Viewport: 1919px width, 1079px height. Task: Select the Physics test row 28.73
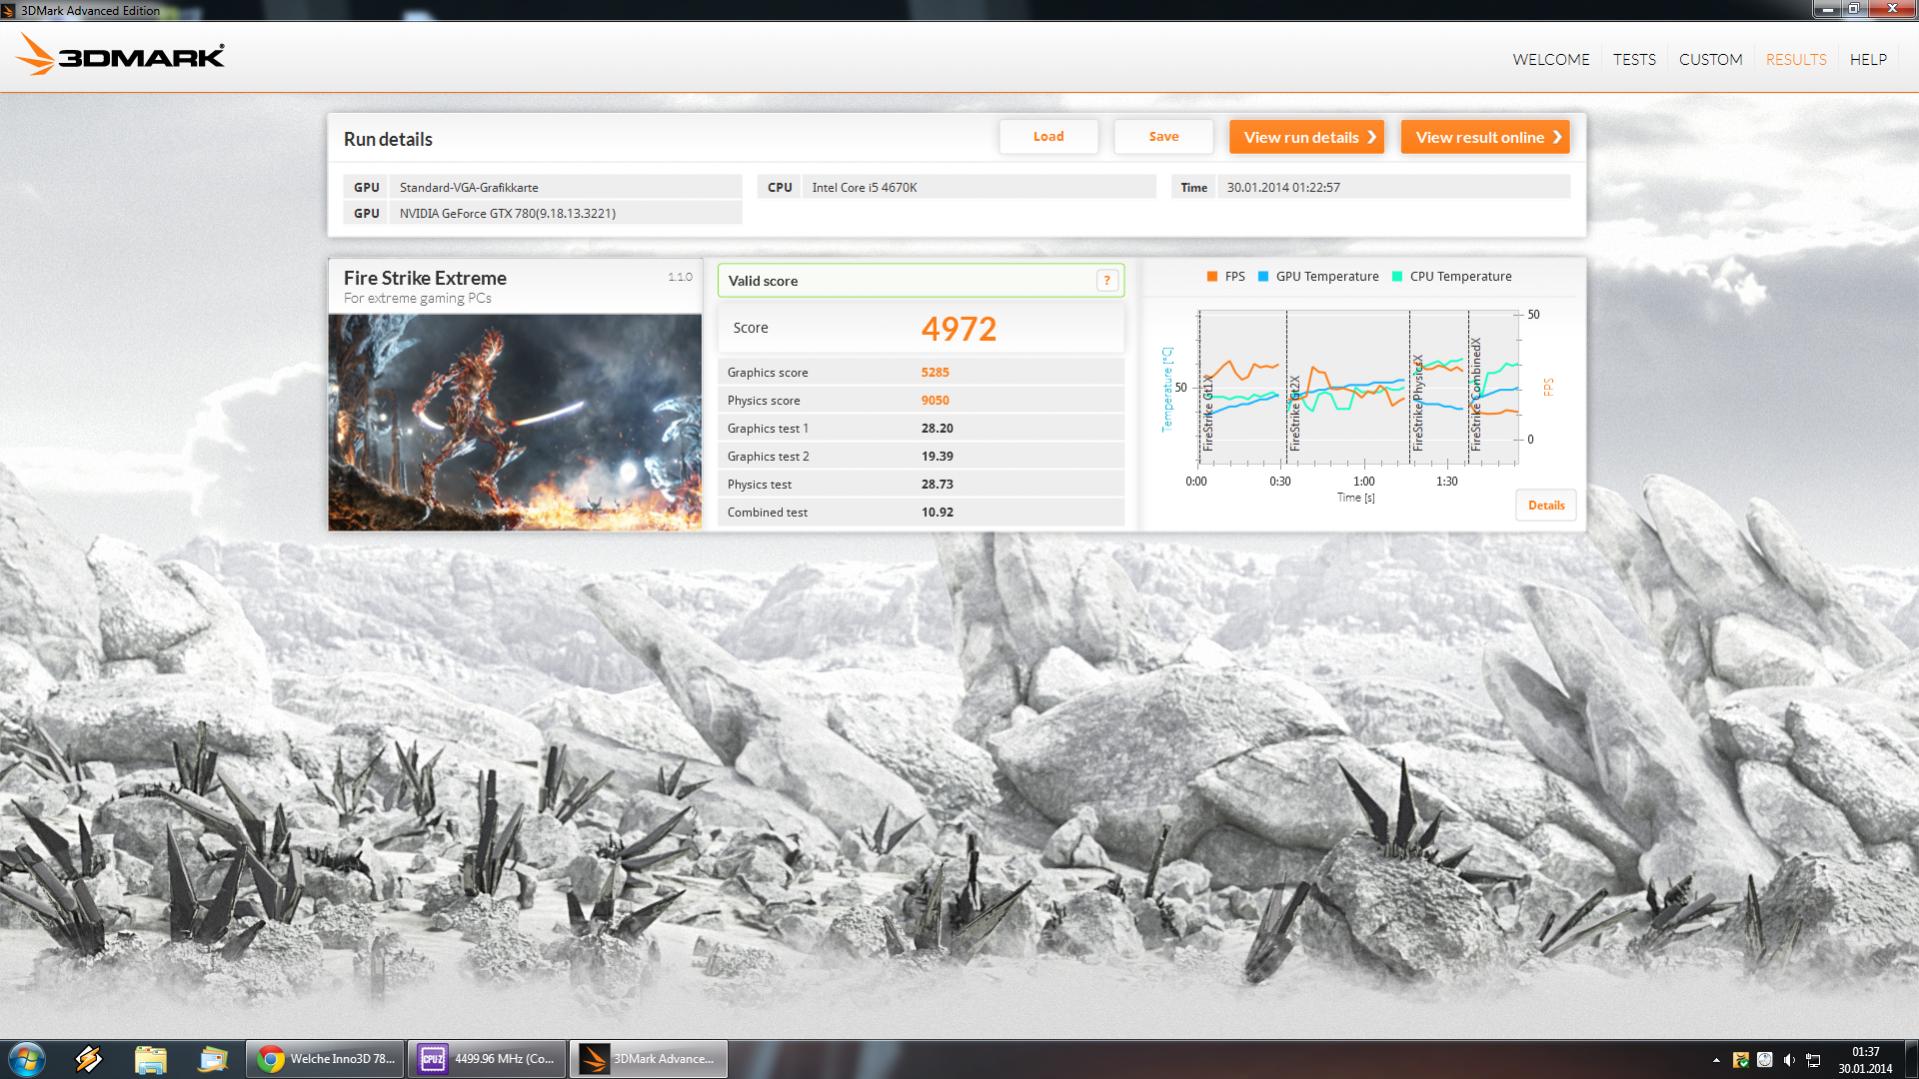click(x=920, y=484)
